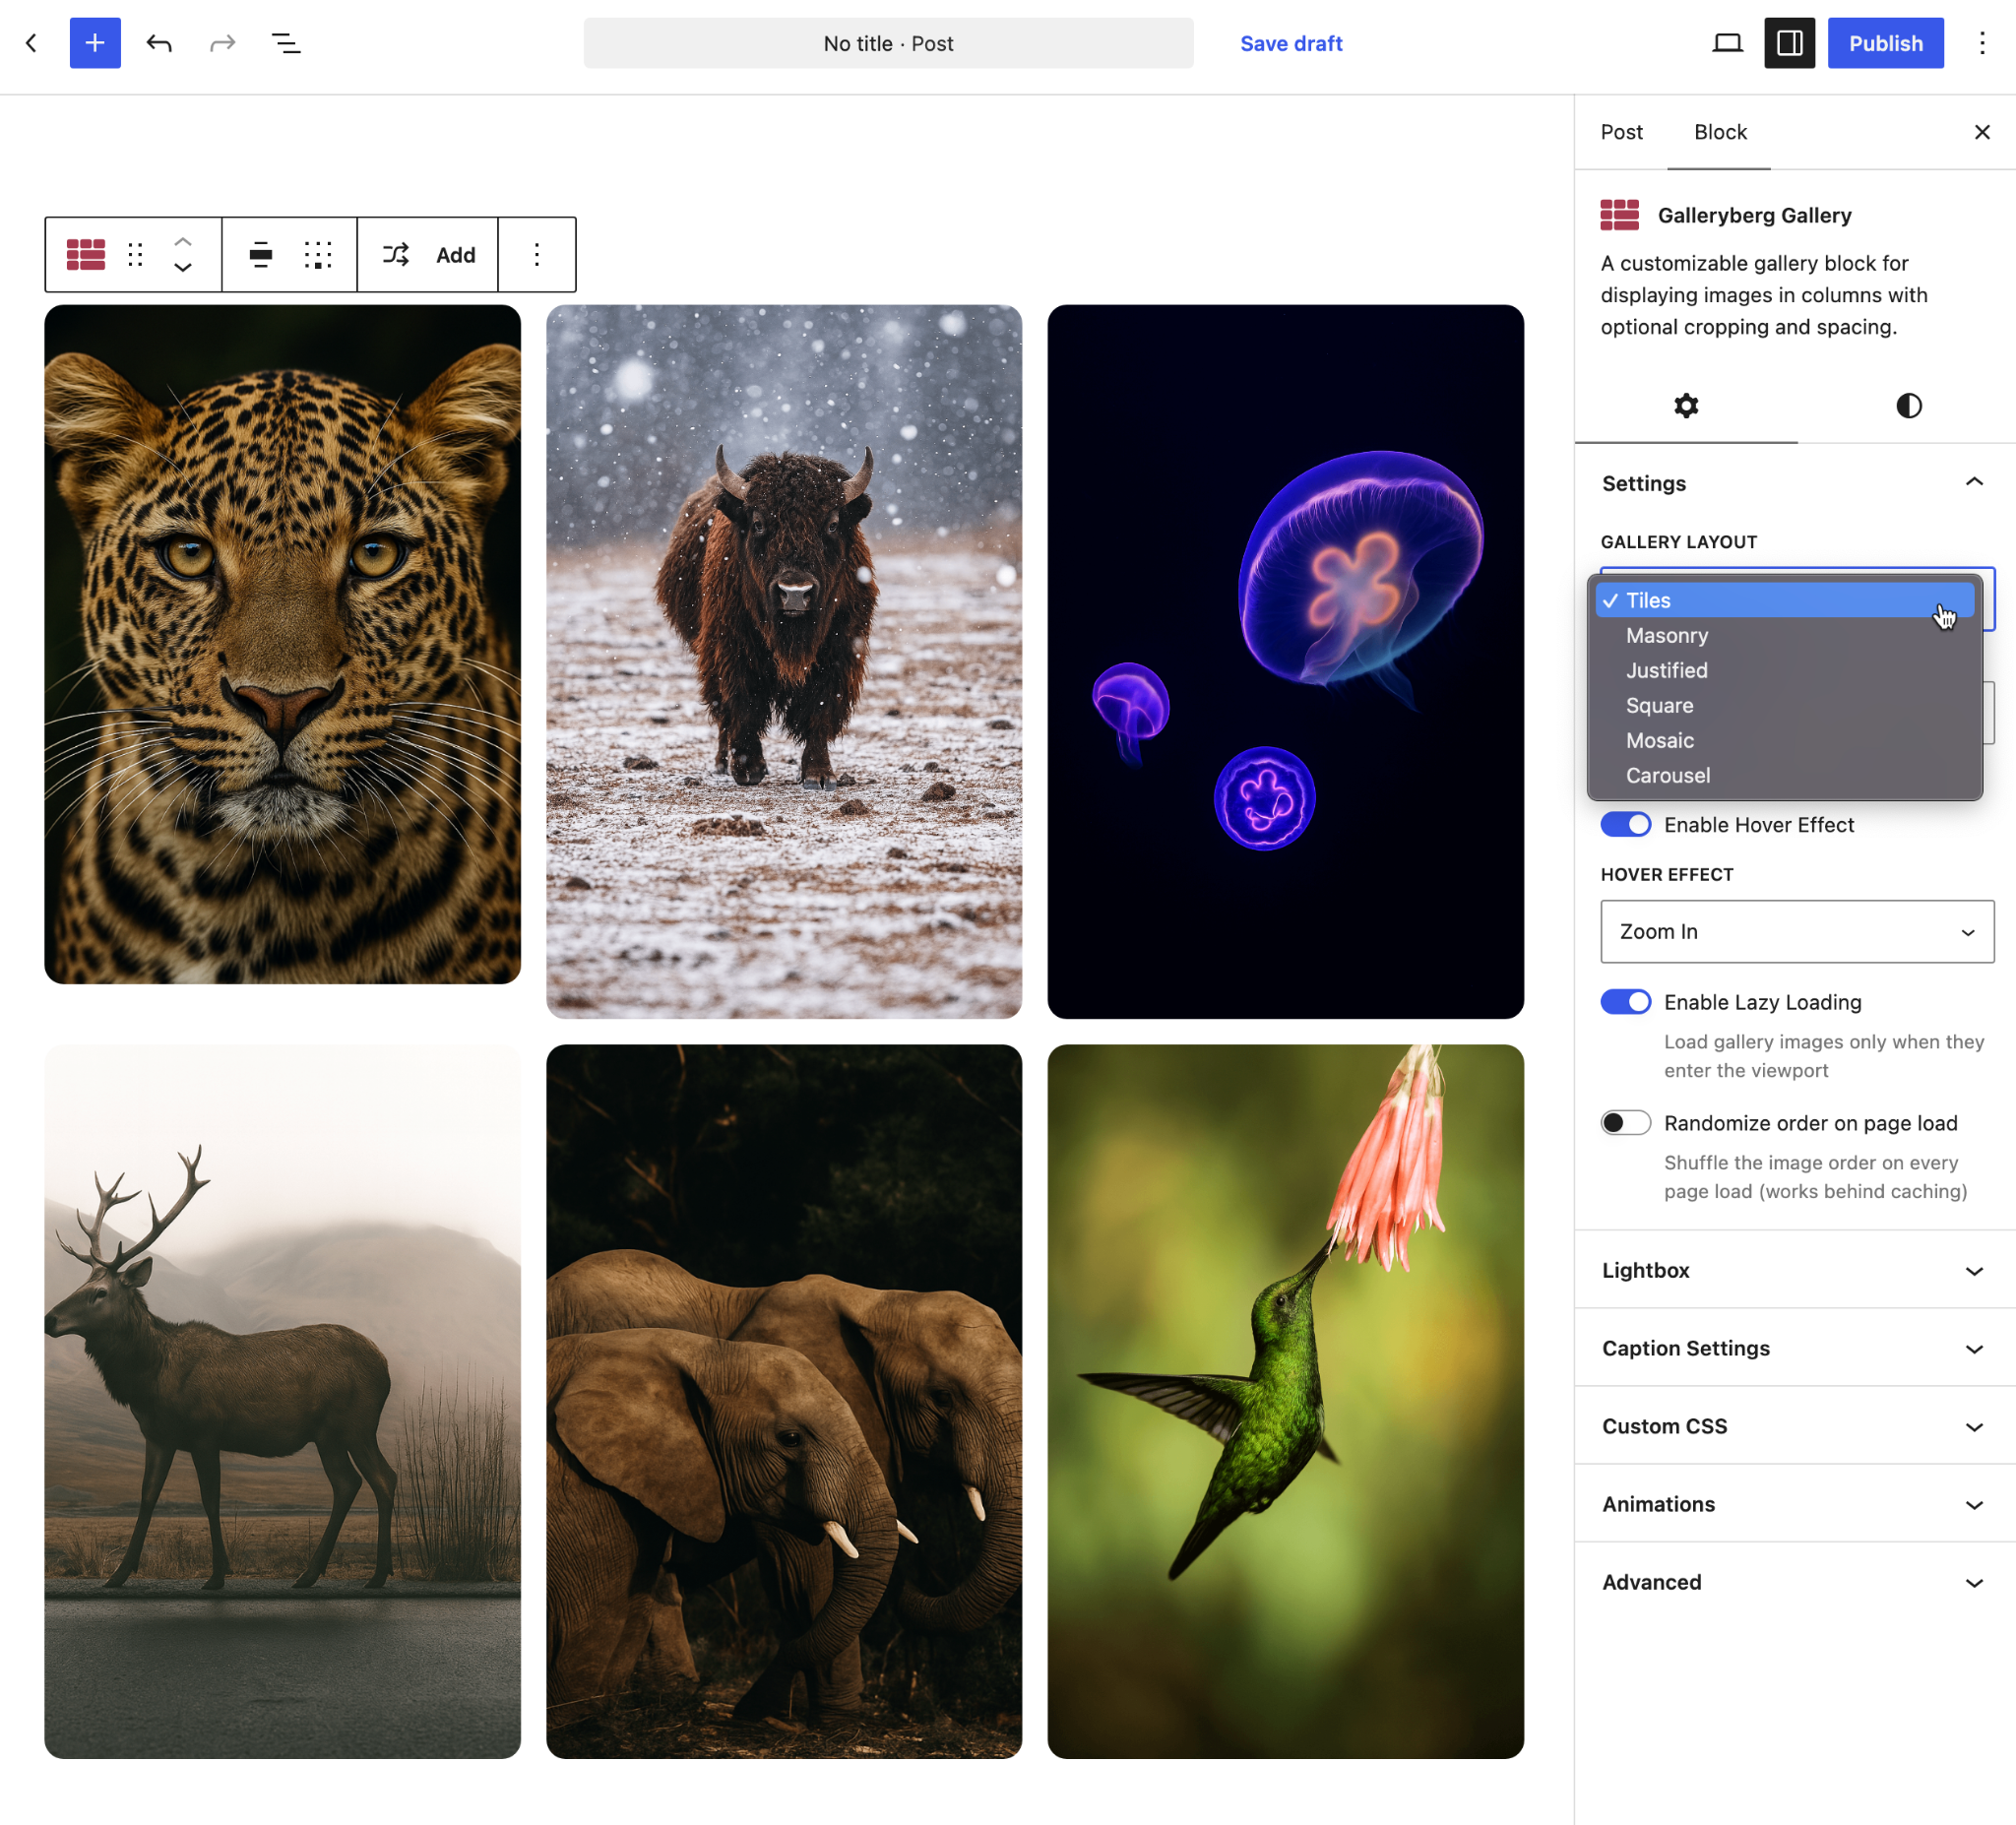
Task: Open the block alignment control
Action: 261,255
